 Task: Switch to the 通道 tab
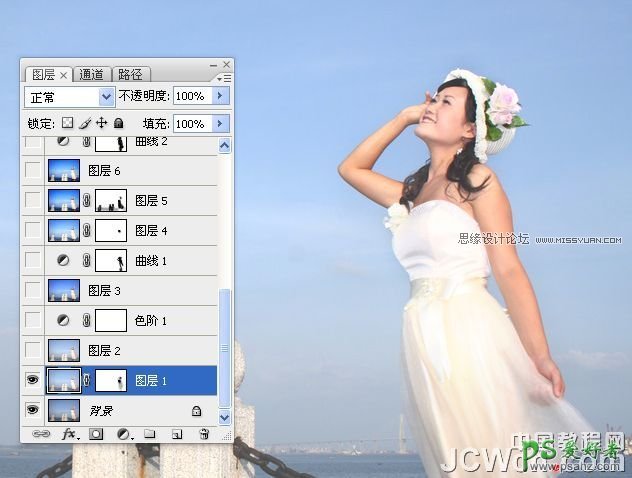91,74
